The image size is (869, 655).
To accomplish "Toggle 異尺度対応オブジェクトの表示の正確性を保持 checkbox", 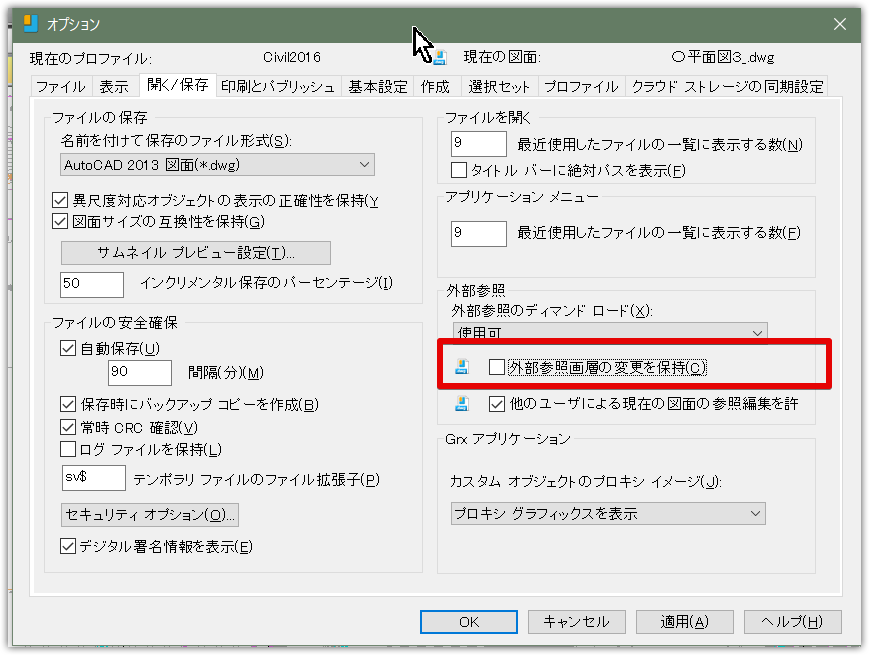I will tap(60, 200).
